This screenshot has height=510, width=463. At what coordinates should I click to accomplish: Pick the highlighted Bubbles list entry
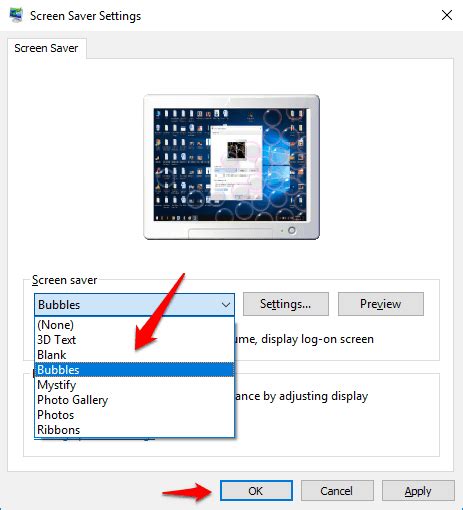[x=134, y=370]
